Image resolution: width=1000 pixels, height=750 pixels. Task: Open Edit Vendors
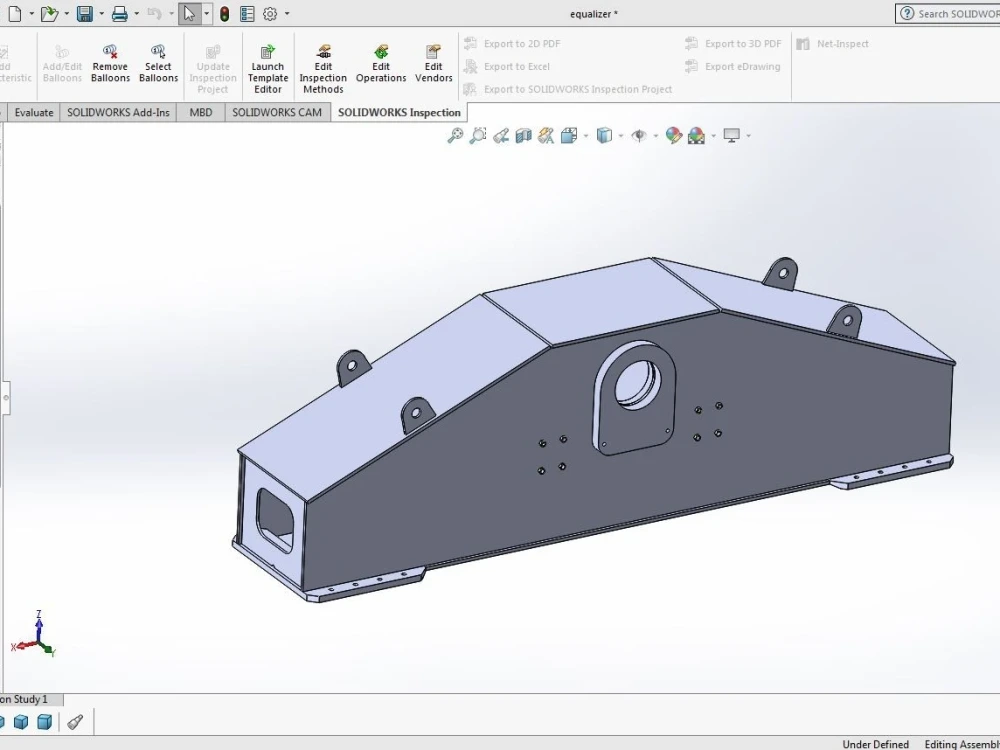pyautogui.click(x=434, y=64)
